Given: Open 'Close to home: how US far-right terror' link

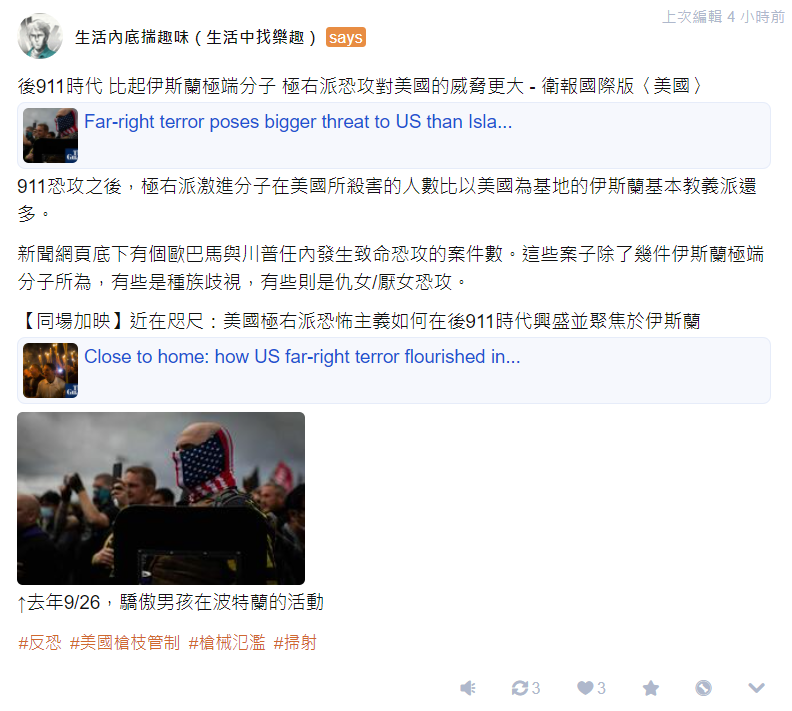Looking at the screenshot, I should click(x=302, y=357).
